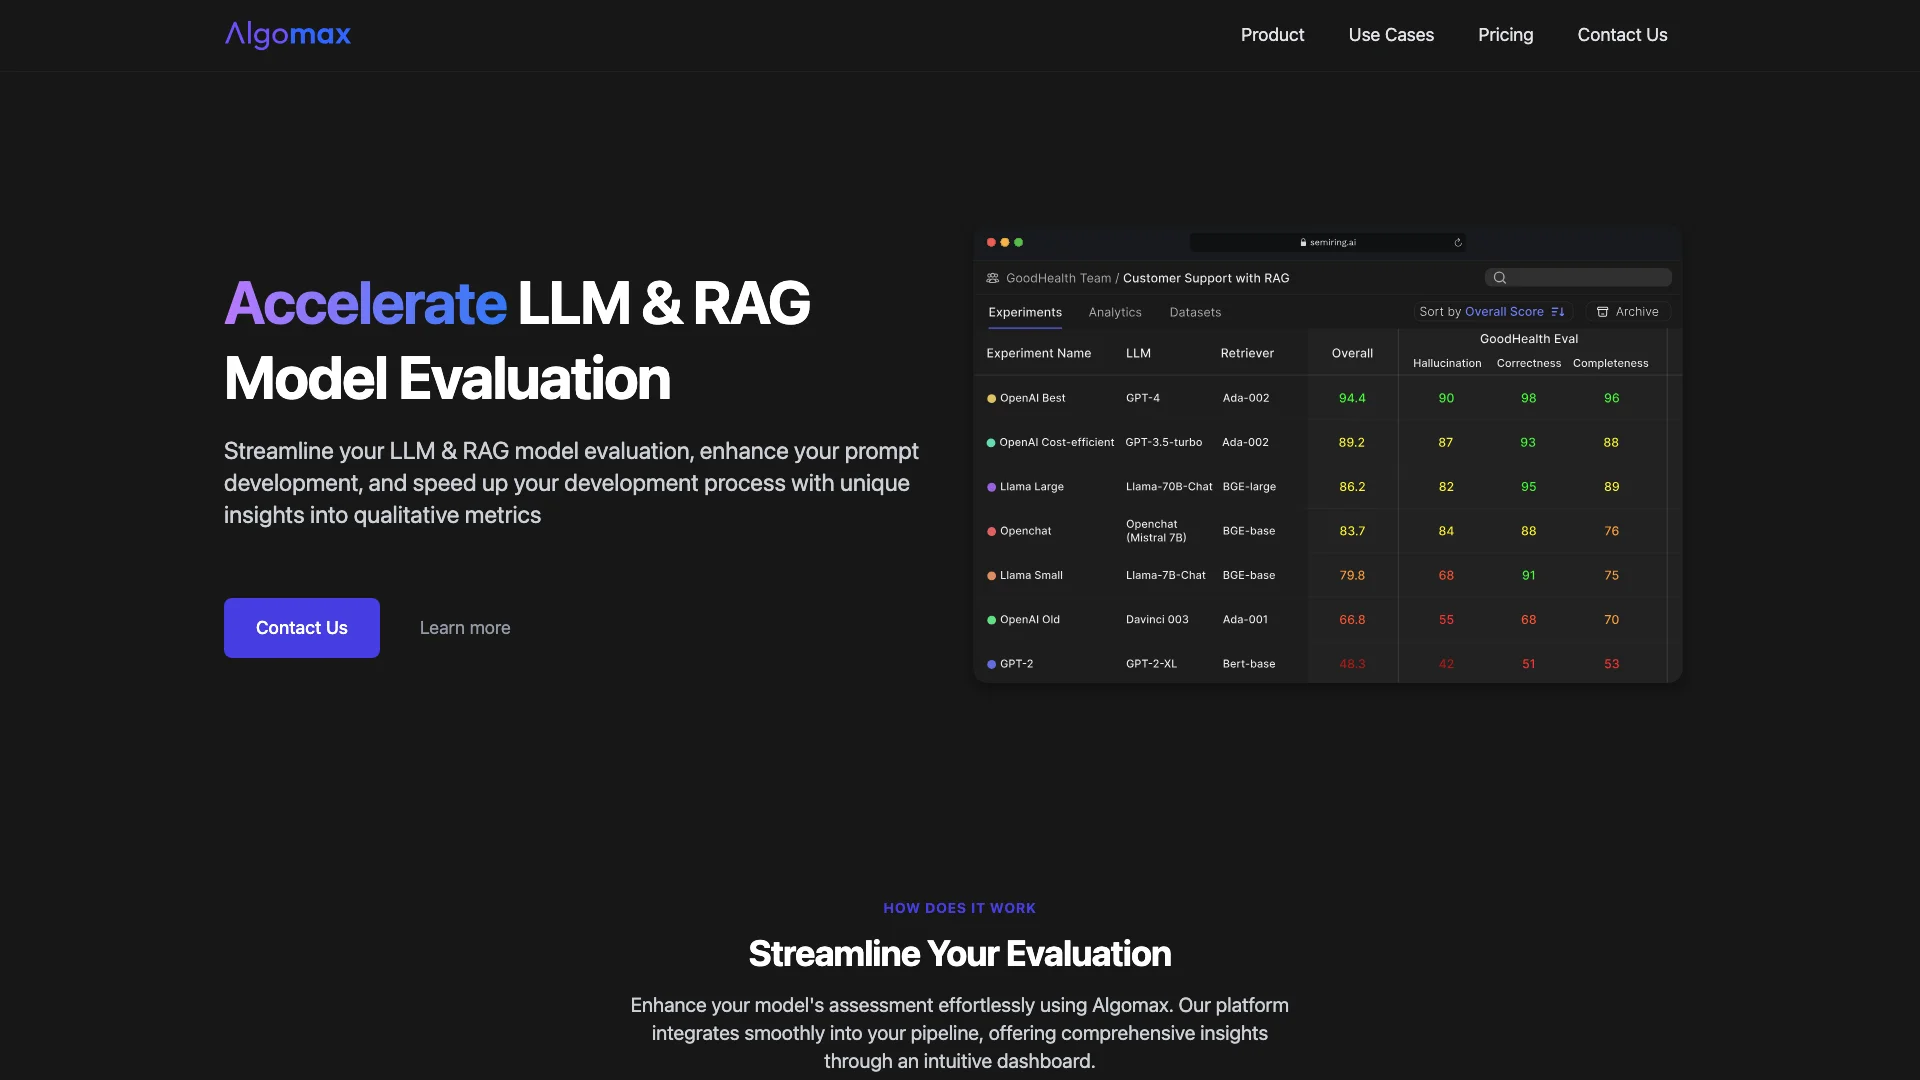
Task: Focus the dashboard search field
Action: (1578, 278)
